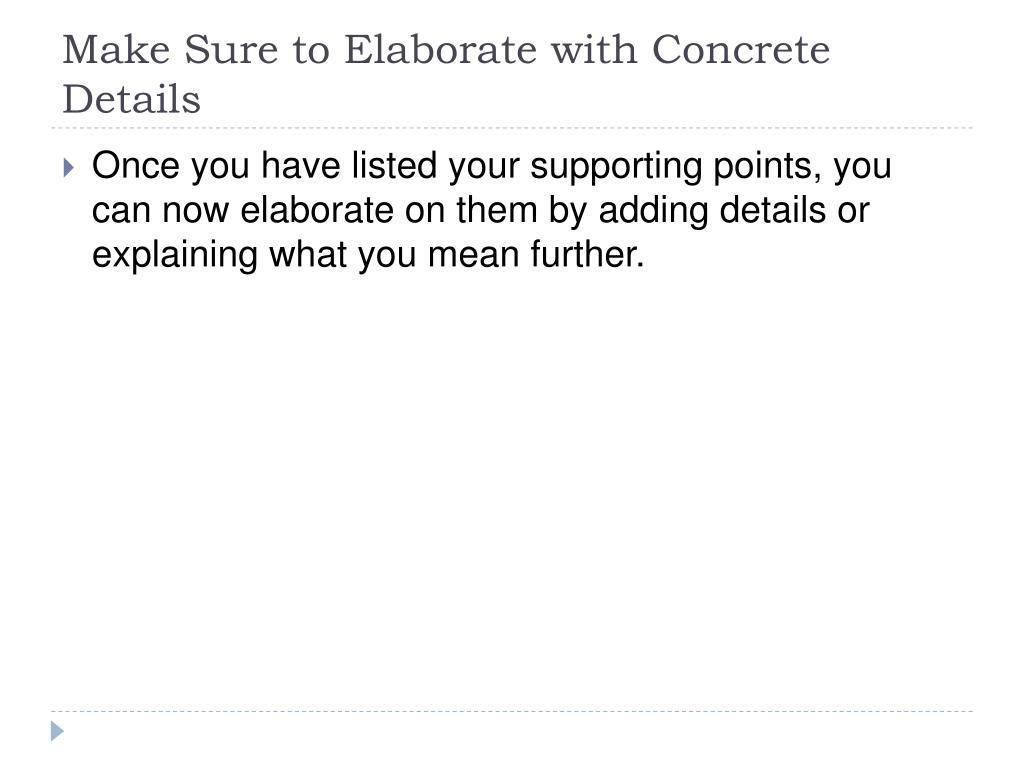Click the dotted divider line under the title
This screenshot has height=768, width=1024.
coord(512,128)
